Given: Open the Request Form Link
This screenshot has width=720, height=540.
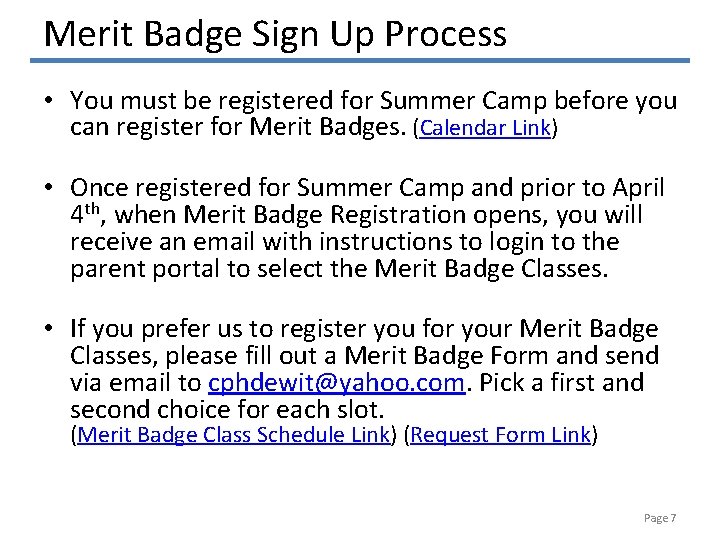Looking at the screenshot, I should [x=501, y=435].
